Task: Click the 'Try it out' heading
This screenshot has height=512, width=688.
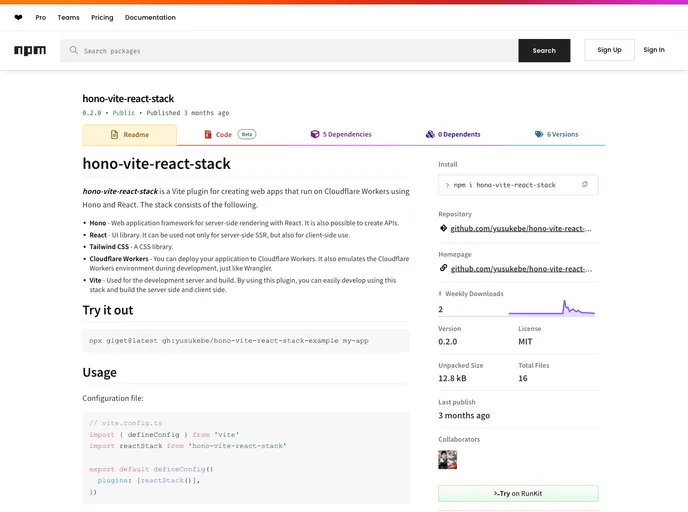Action: tap(108, 310)
